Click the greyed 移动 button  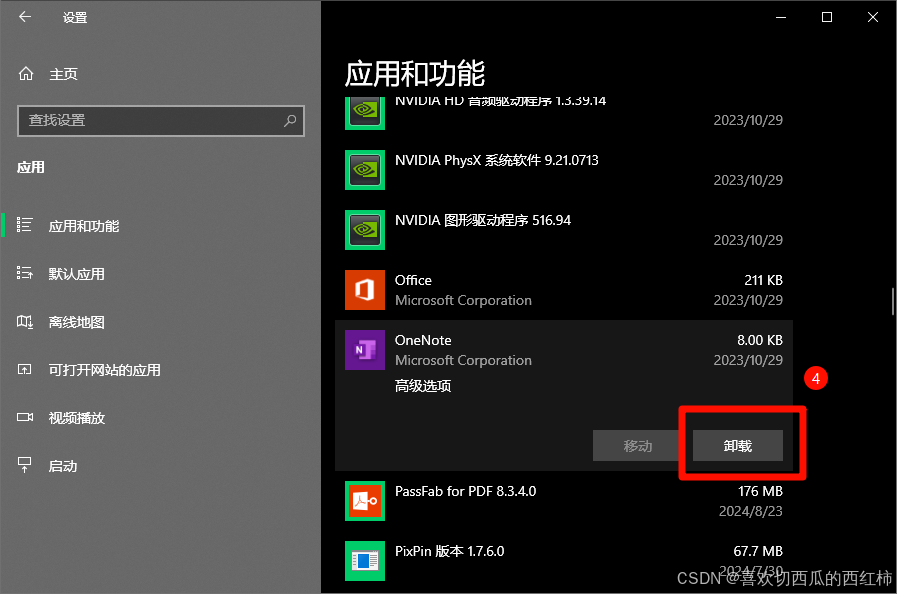click(638, 446)
